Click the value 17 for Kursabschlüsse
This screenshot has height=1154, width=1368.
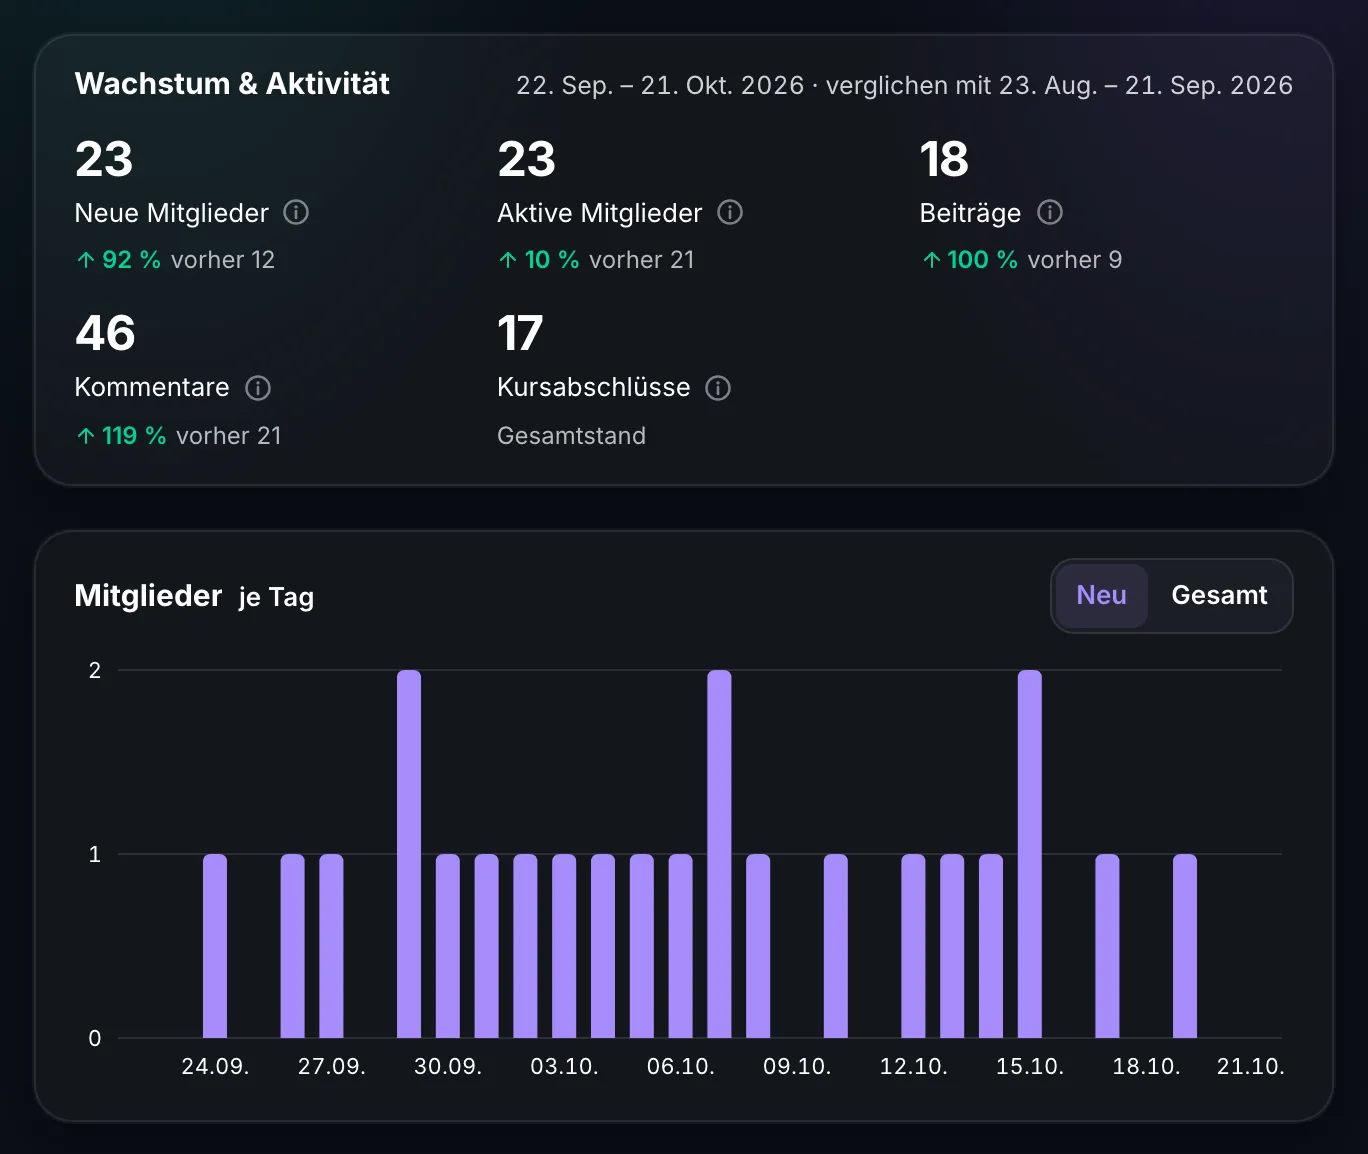(520, 333)
